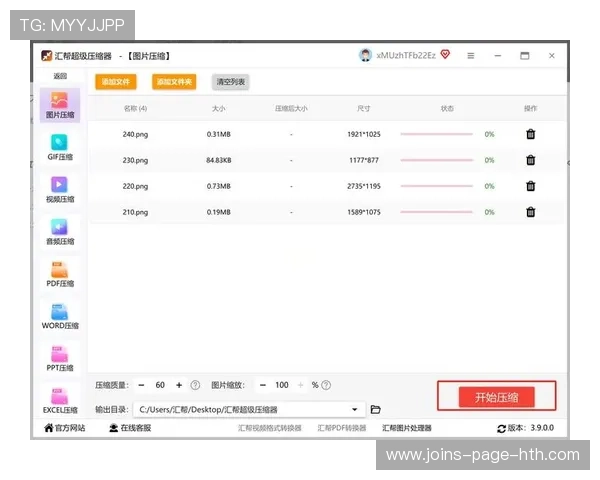Click the 清空列表 button
Image resolution: width=600 pixels, height=480 pixels.
[230, 82]
